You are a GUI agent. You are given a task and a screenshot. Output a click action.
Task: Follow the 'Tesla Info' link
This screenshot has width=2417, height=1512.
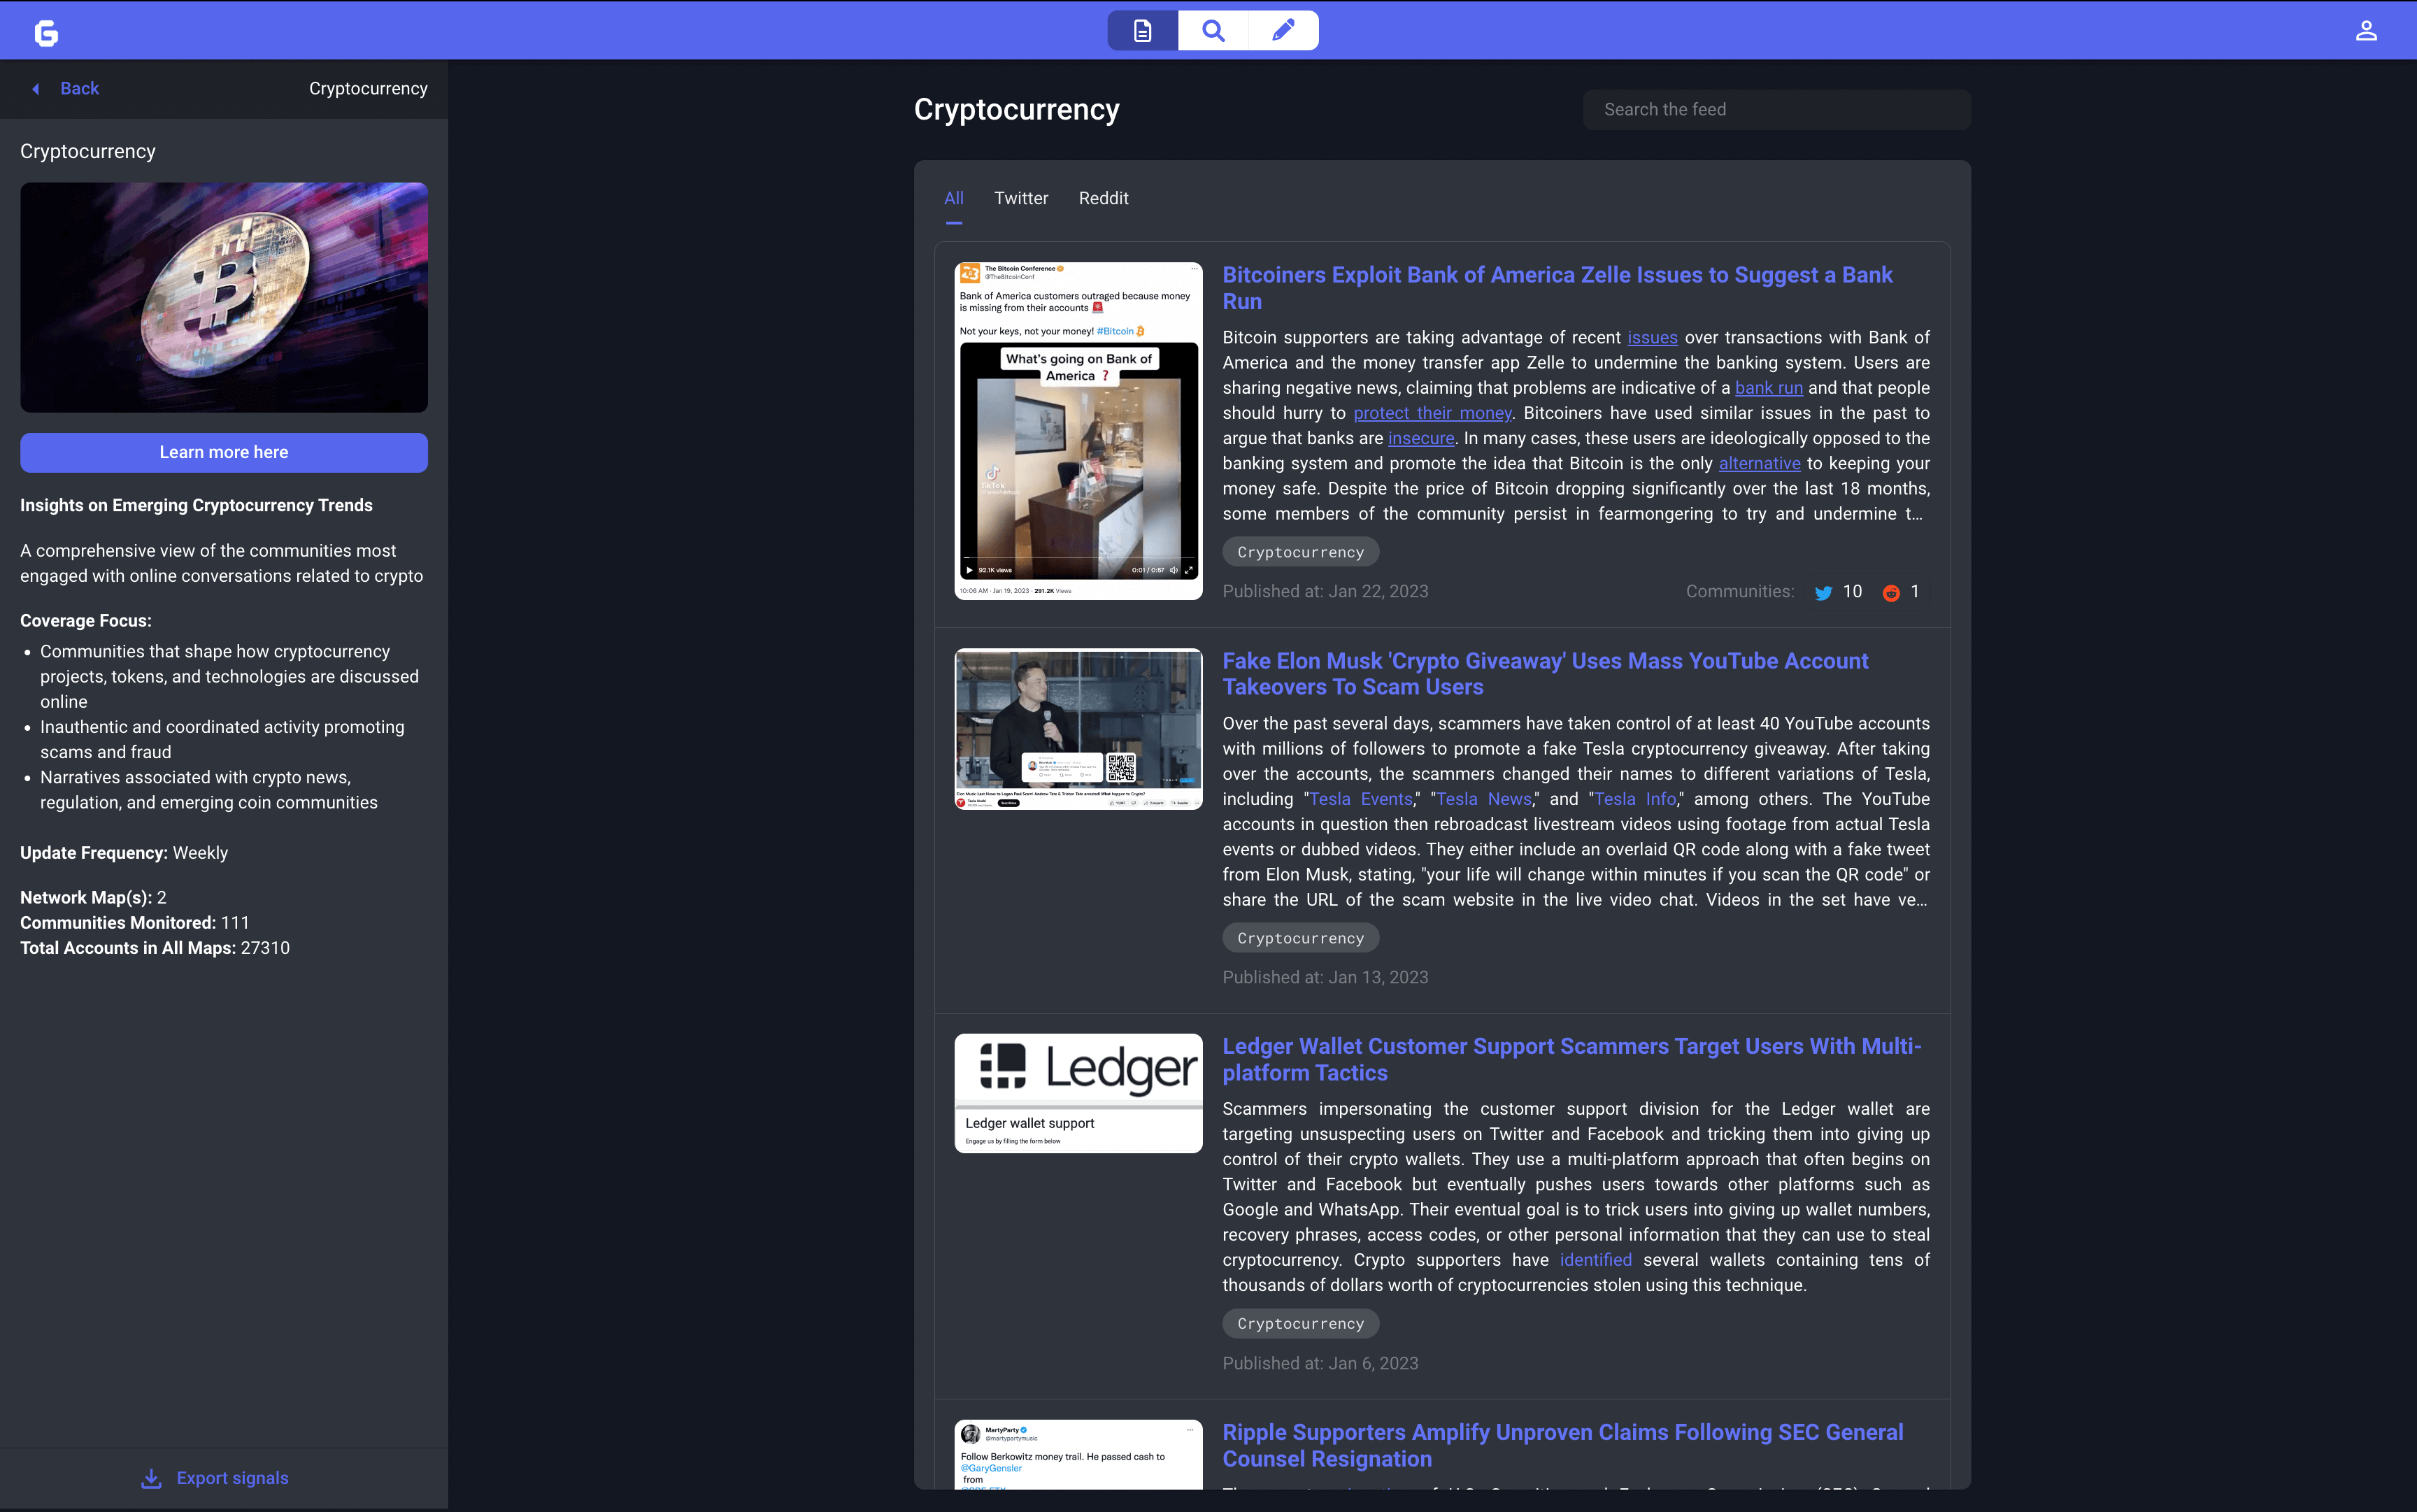tap(1635, 799)
